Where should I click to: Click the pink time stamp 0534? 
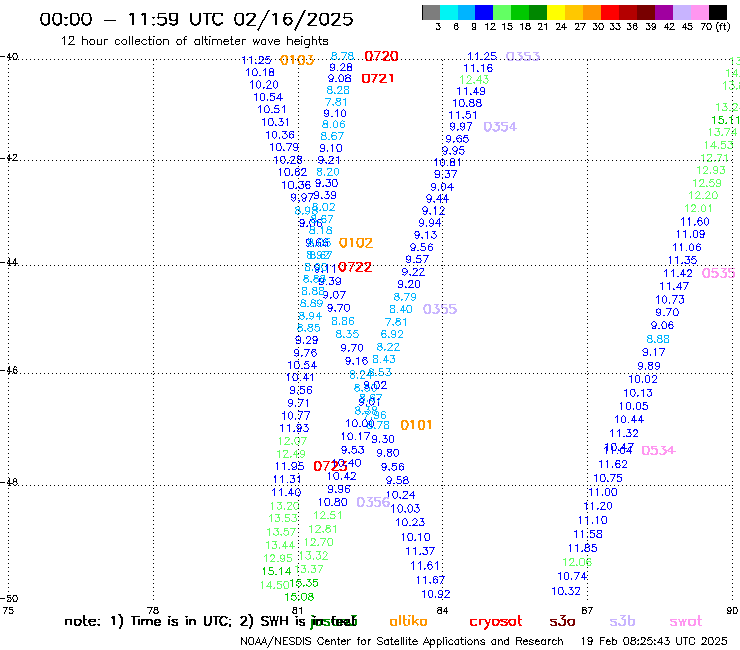(658, 450)
